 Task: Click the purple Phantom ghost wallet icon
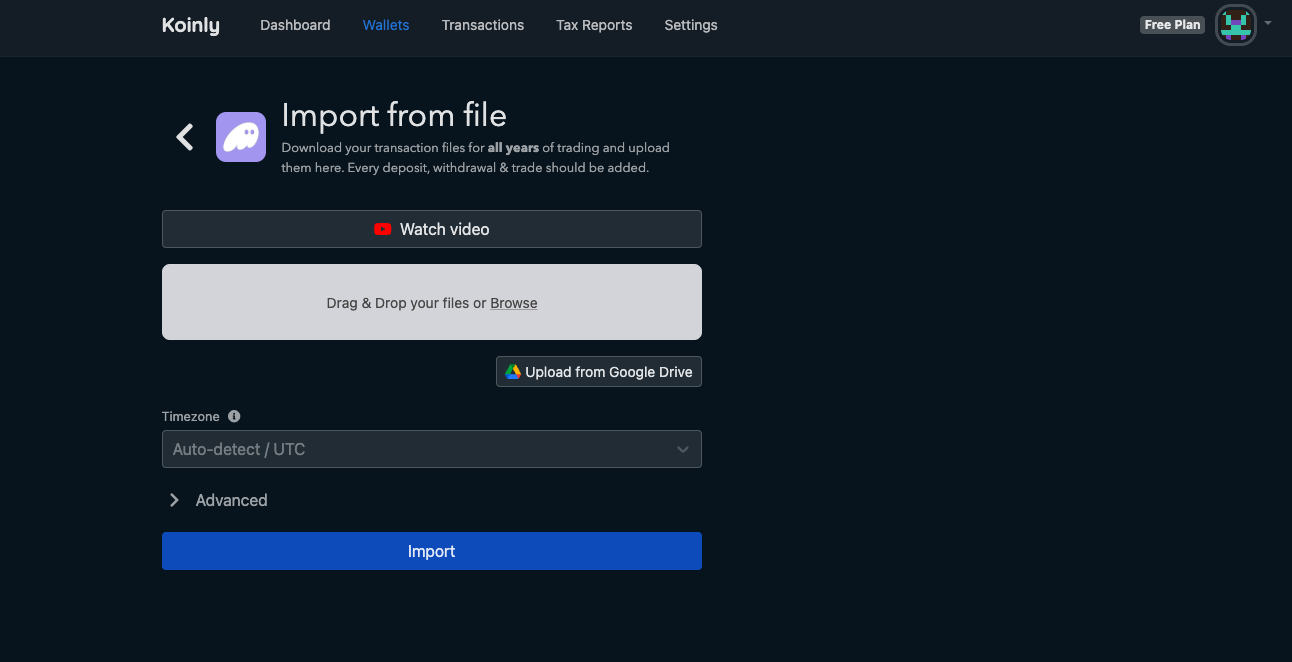[x=241, y=137]
